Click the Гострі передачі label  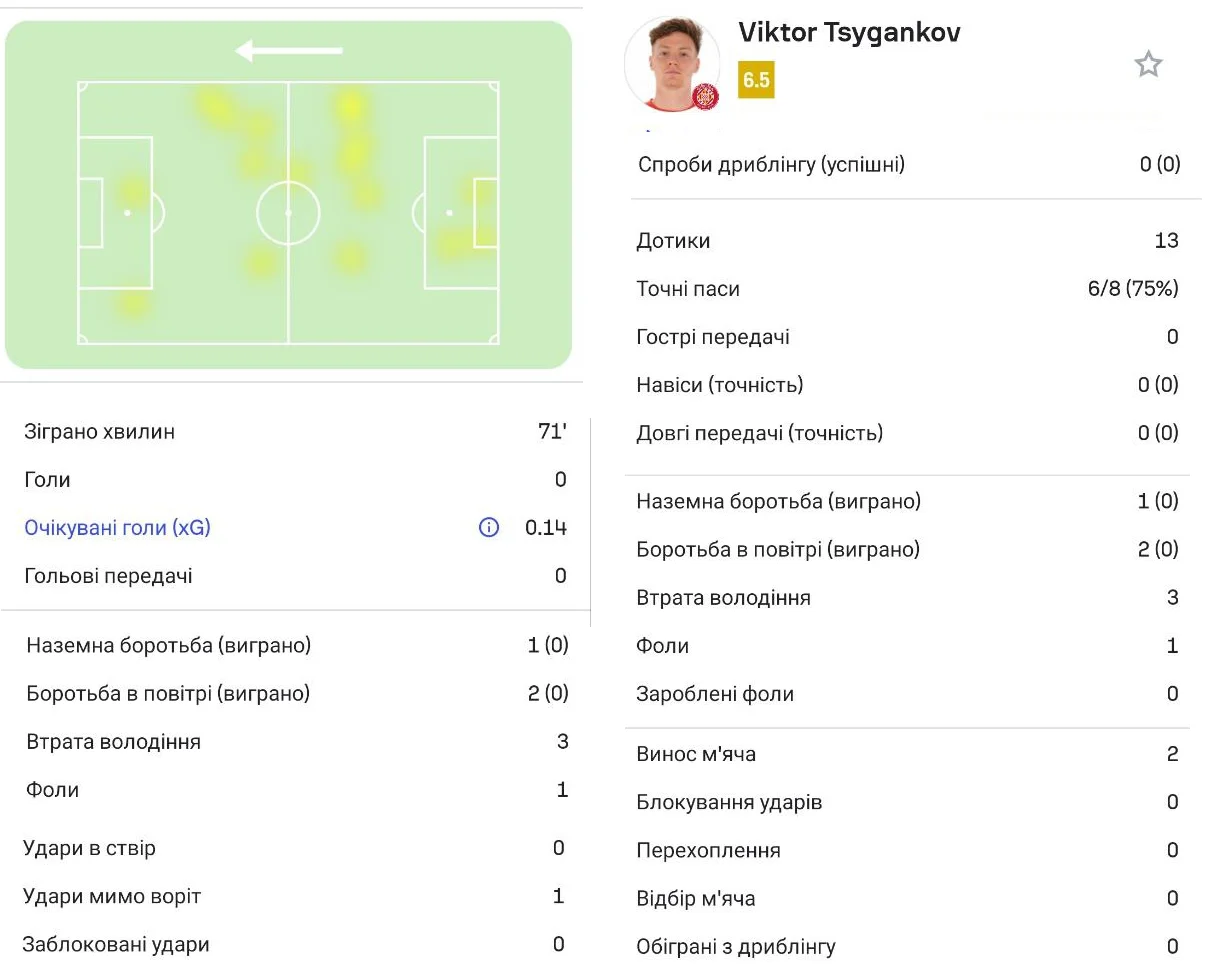(x=712, y=337)
